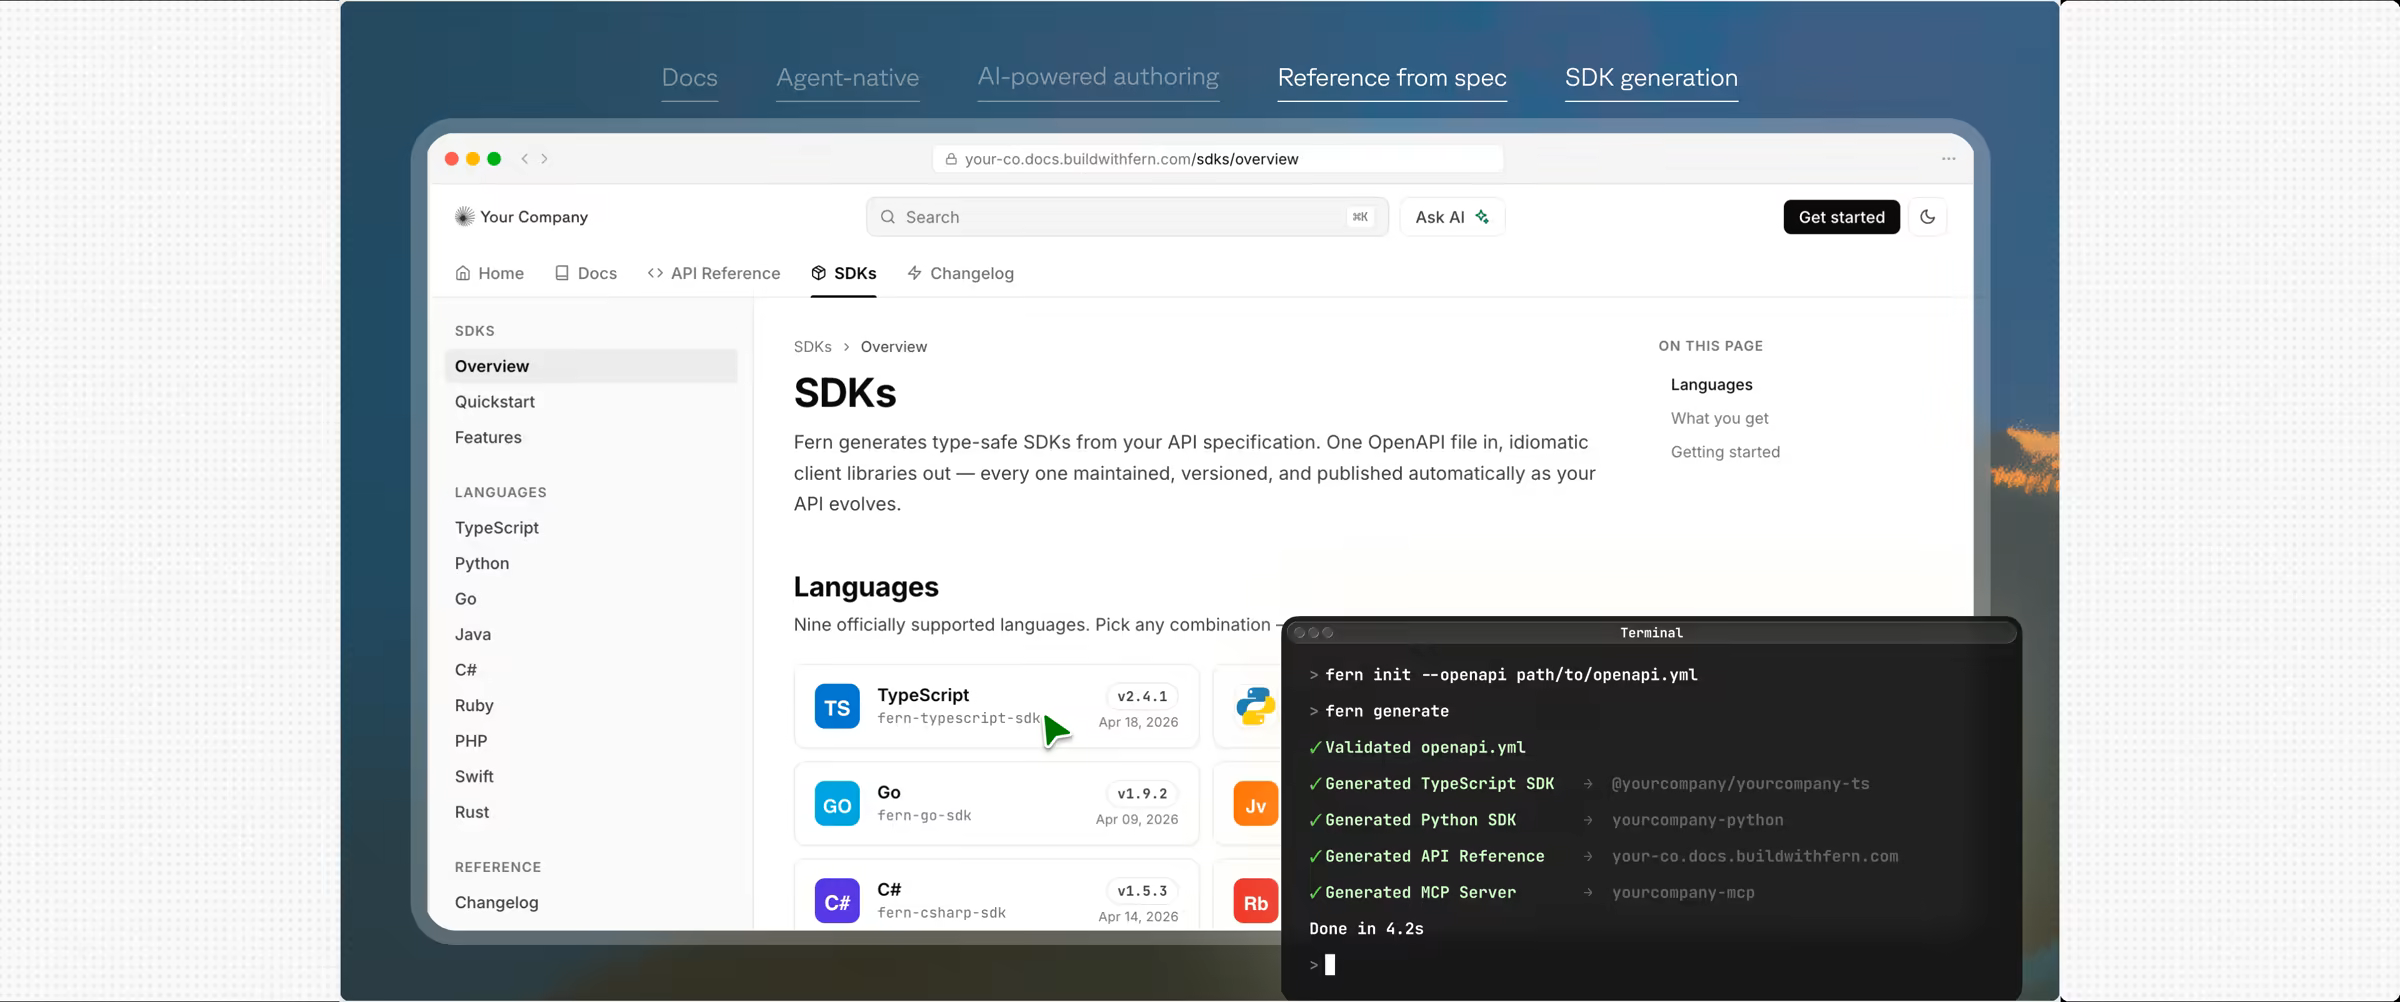Screen dimensions: 2400x1002
Task: Open Features in the sidebar
Action: click(x=488, y=437)
